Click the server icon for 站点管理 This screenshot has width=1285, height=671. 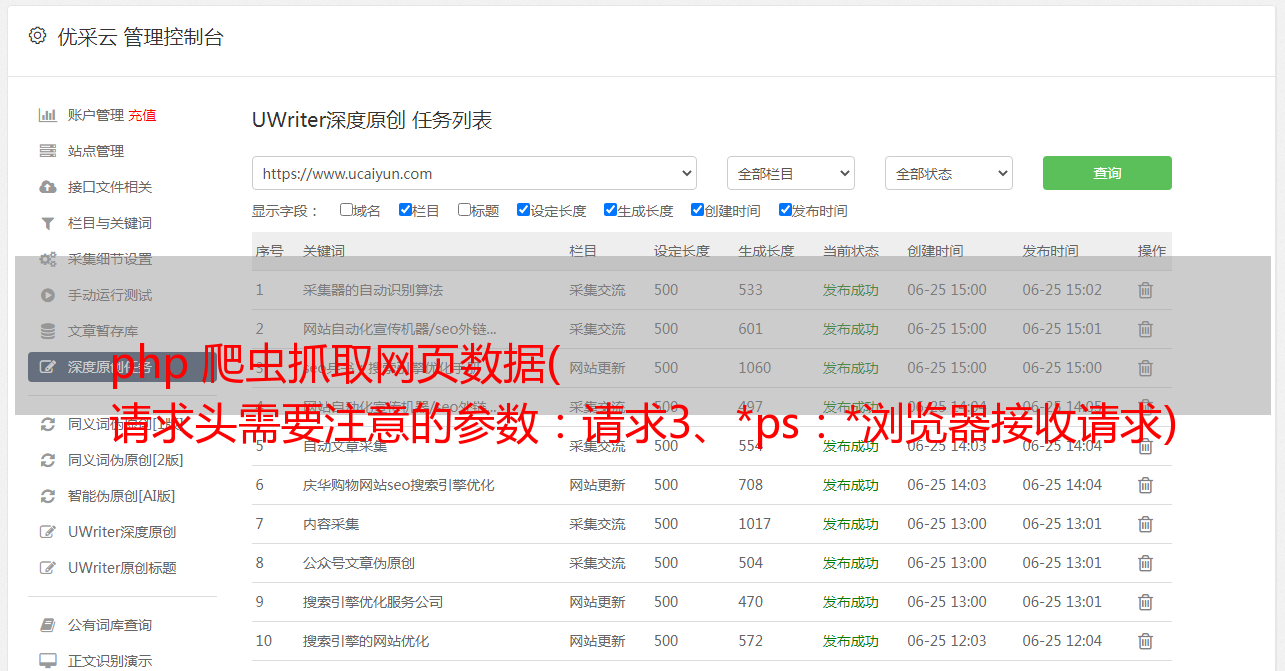click(47, 151)
